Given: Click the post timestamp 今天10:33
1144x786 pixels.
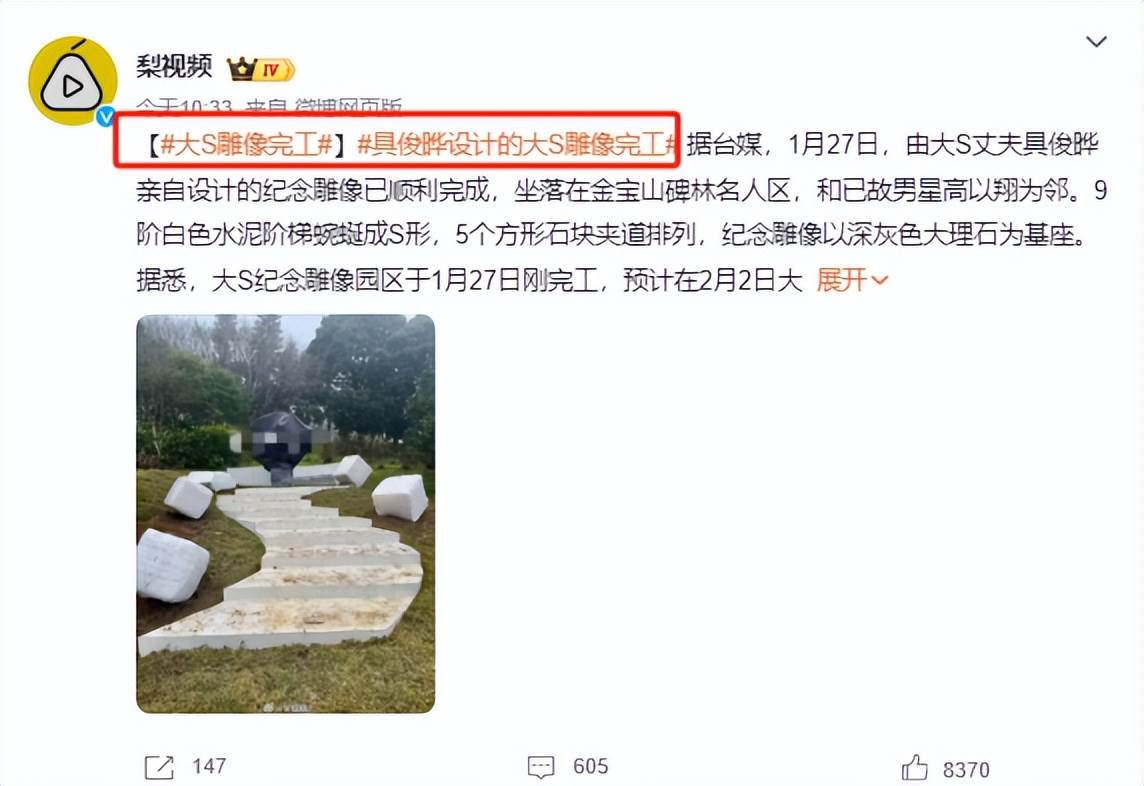Looking at the screenshot, I should coord(185,108).
